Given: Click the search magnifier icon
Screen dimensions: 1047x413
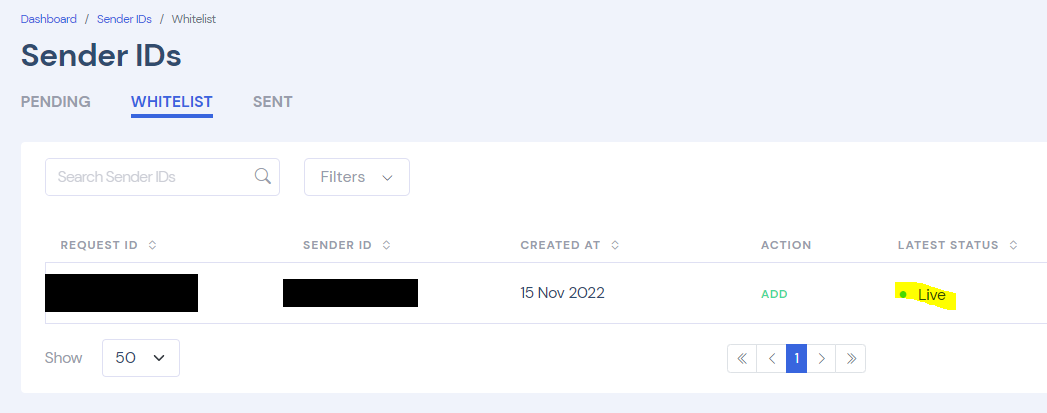Looking at the screenshot, I should click(x=263, y=176).
